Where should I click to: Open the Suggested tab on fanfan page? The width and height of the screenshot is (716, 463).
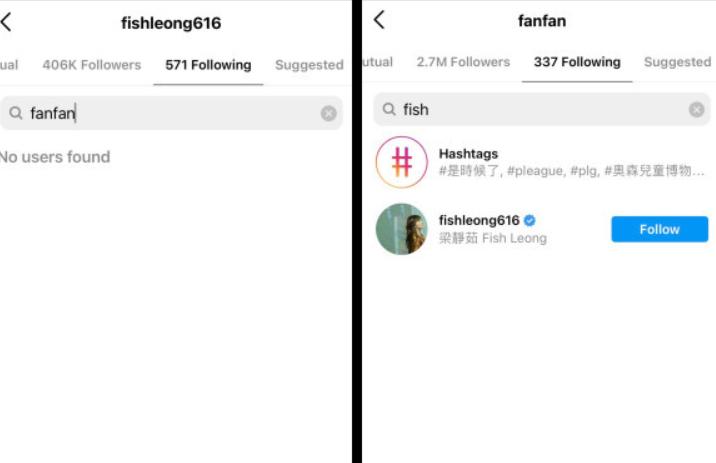point(677,62)
